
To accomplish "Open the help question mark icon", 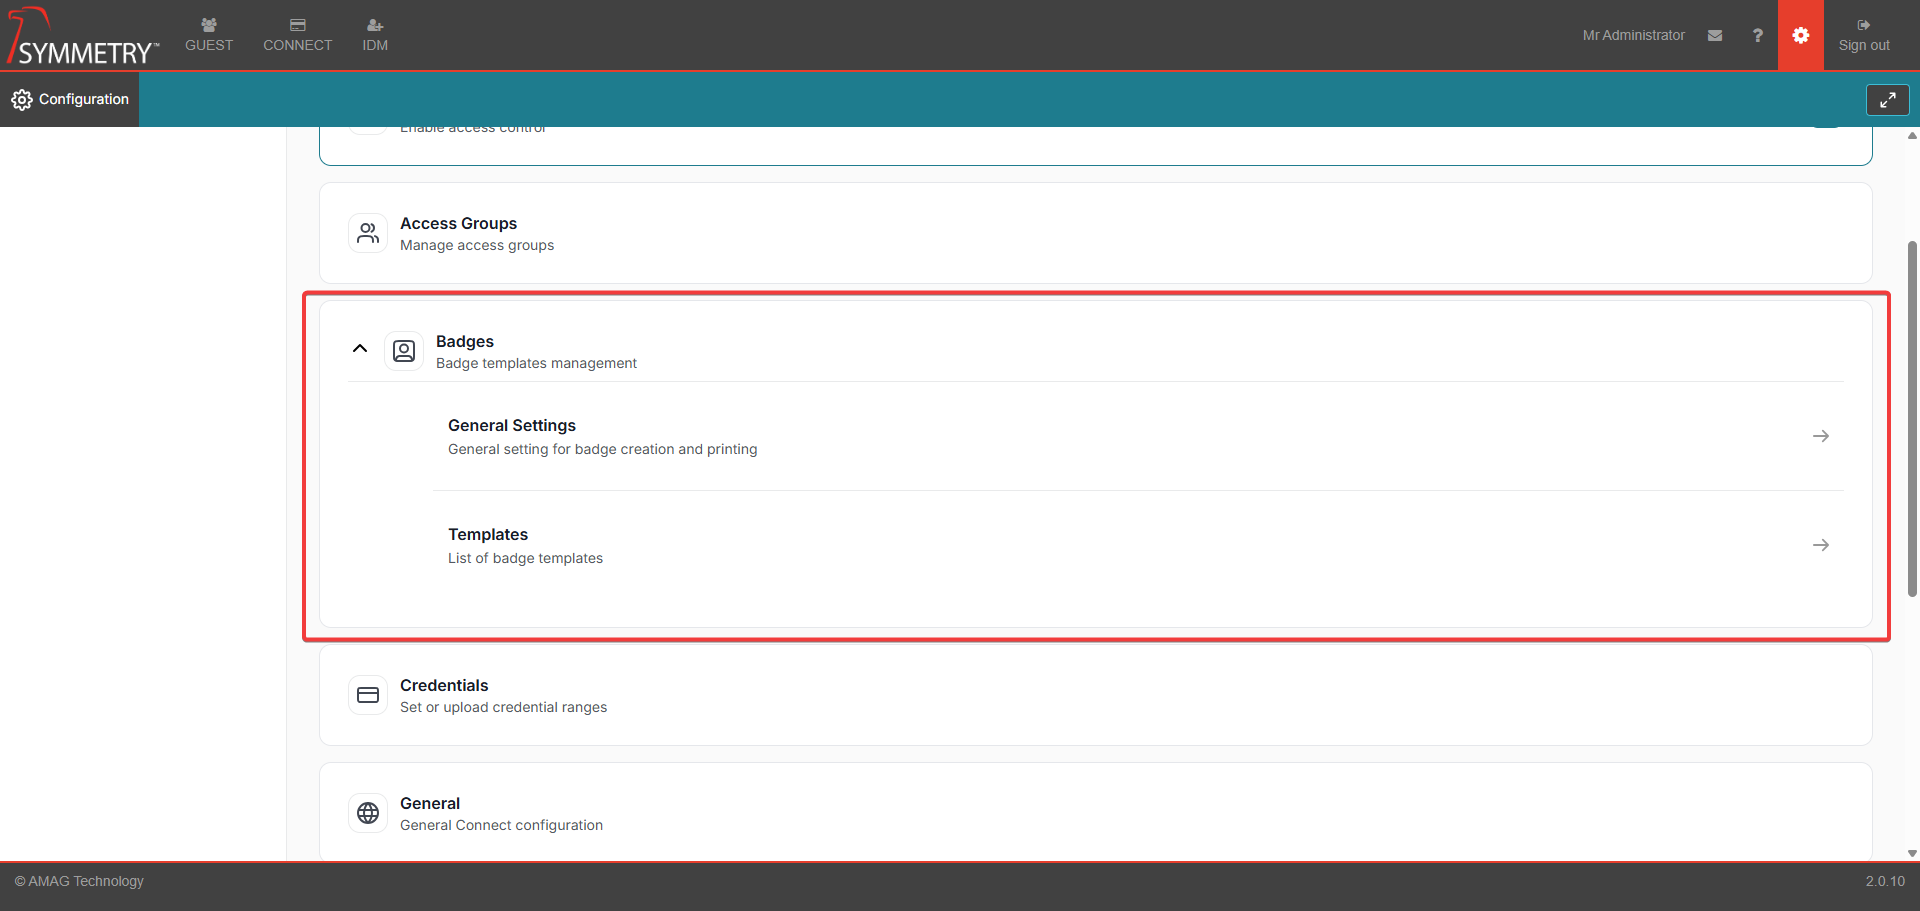I will 1757,35.
